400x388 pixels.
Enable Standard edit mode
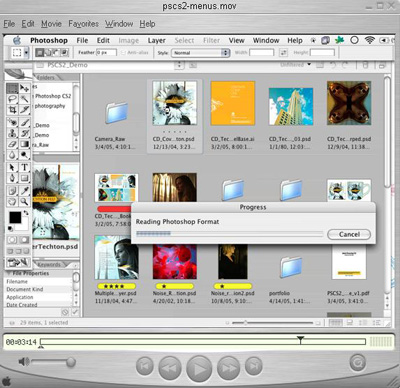click(12, 240)
